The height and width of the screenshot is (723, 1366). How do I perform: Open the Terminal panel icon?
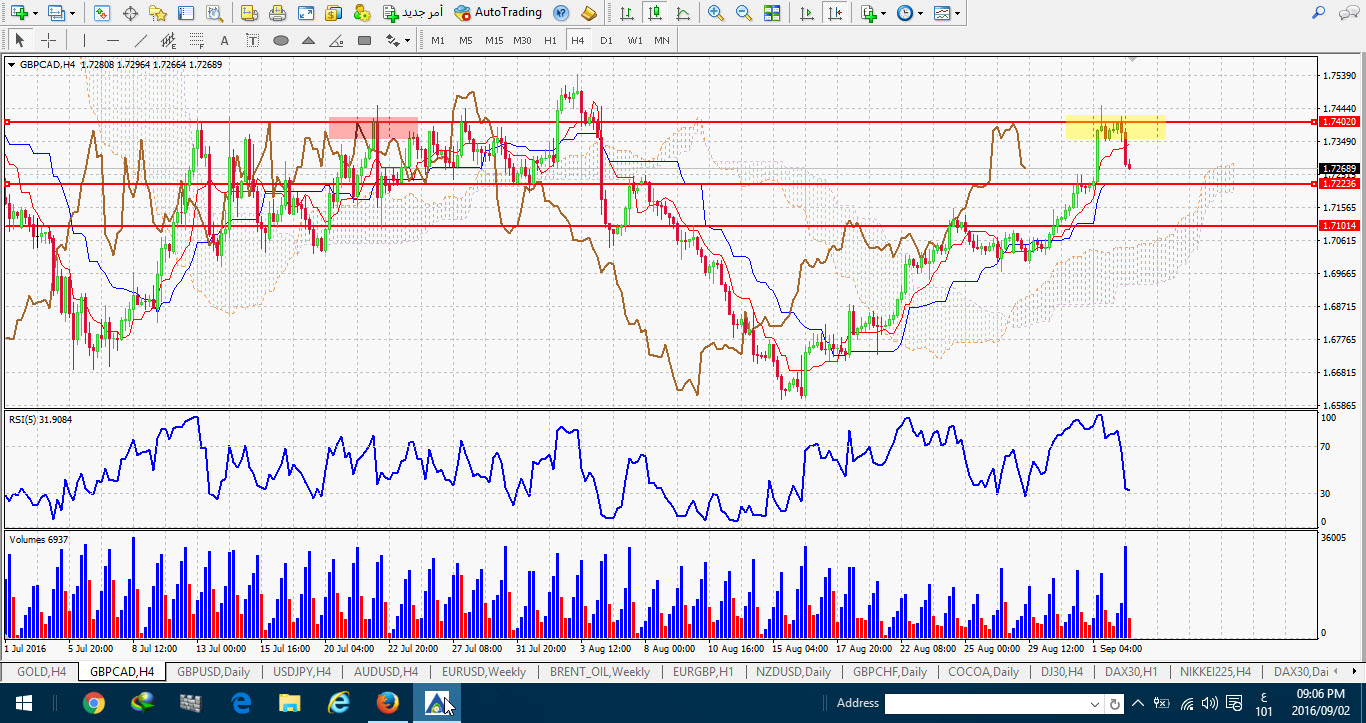tap(186, 13)
